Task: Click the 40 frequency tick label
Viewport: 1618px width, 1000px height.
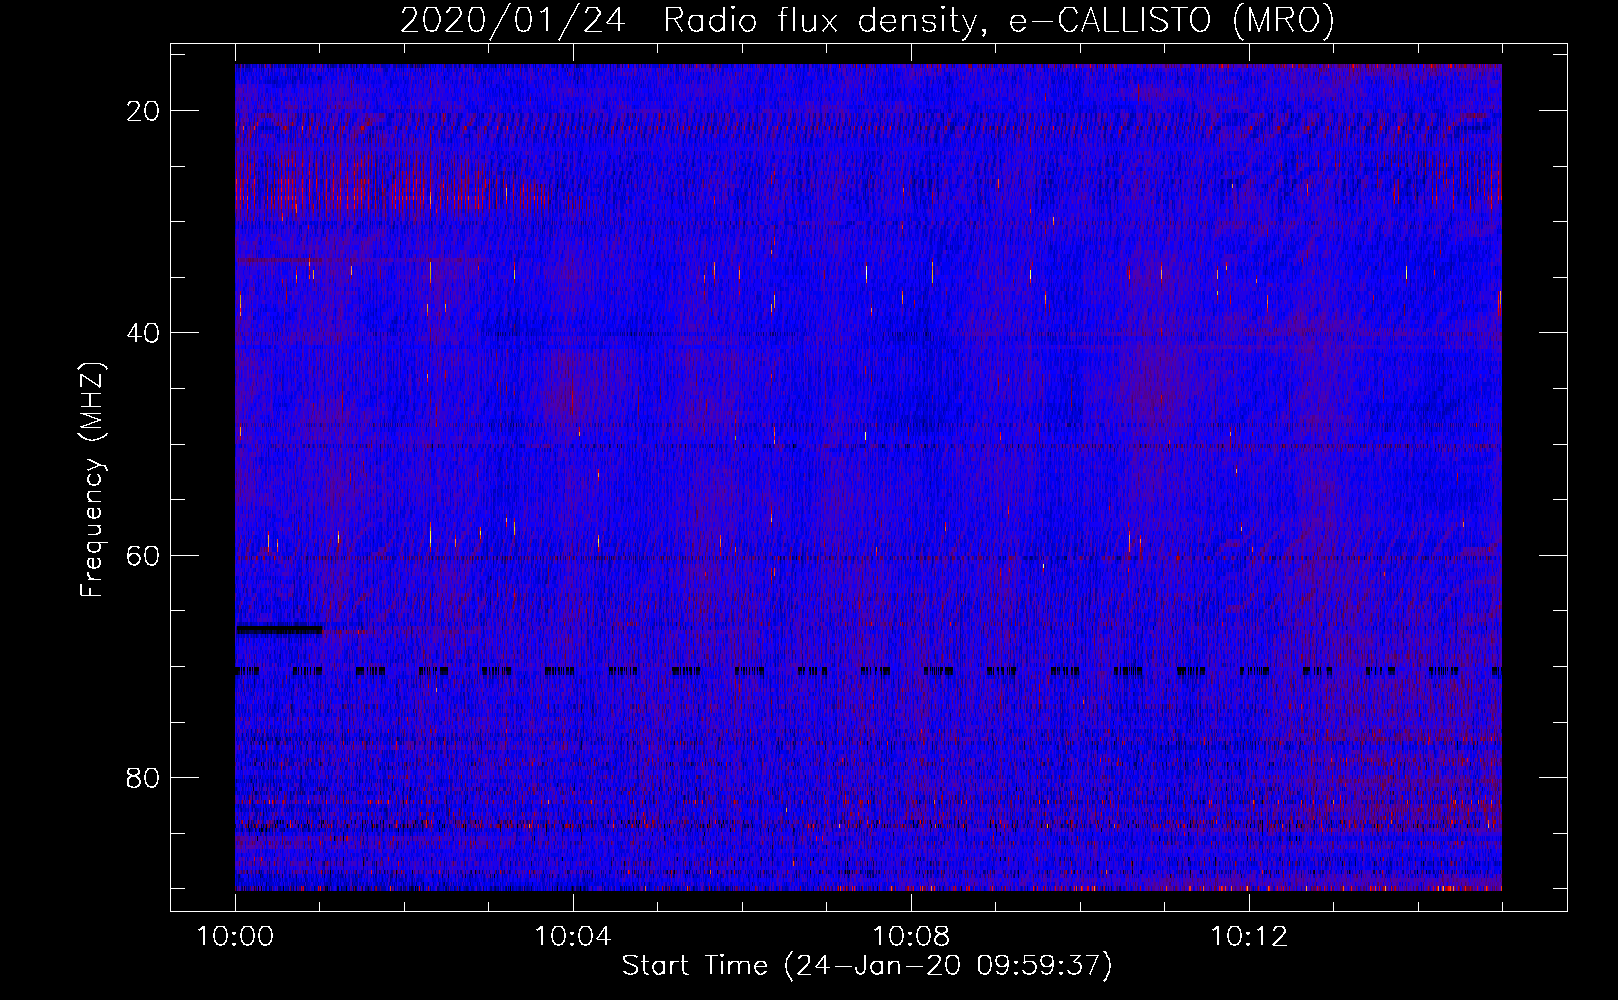Action: (x=144, y=333)
